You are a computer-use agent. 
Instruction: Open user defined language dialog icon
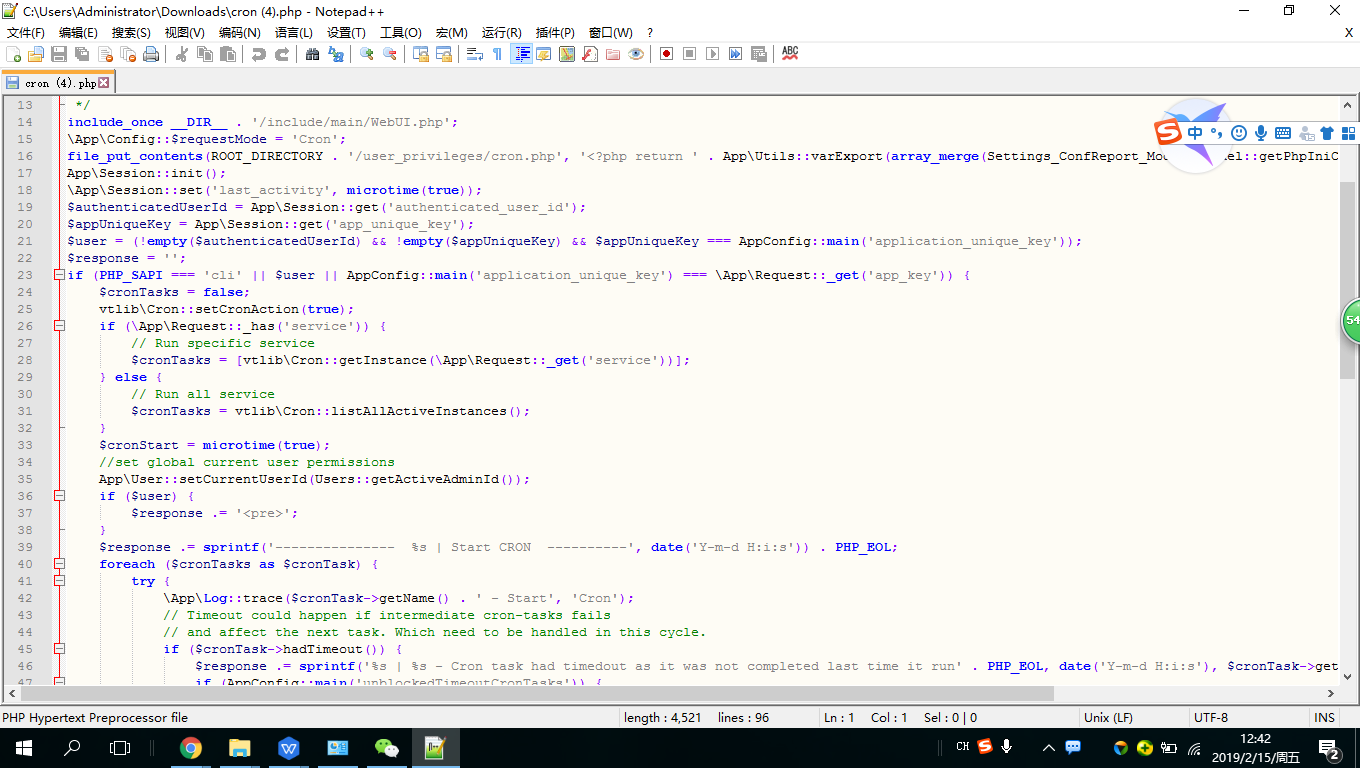(x=543, y=54)
